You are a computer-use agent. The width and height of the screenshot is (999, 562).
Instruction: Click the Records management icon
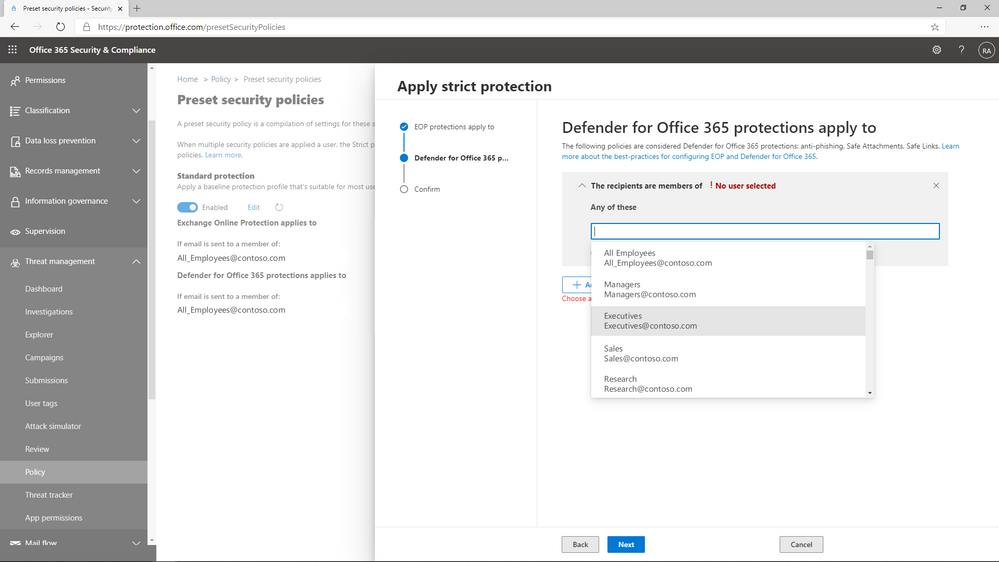tap(15, 171)
